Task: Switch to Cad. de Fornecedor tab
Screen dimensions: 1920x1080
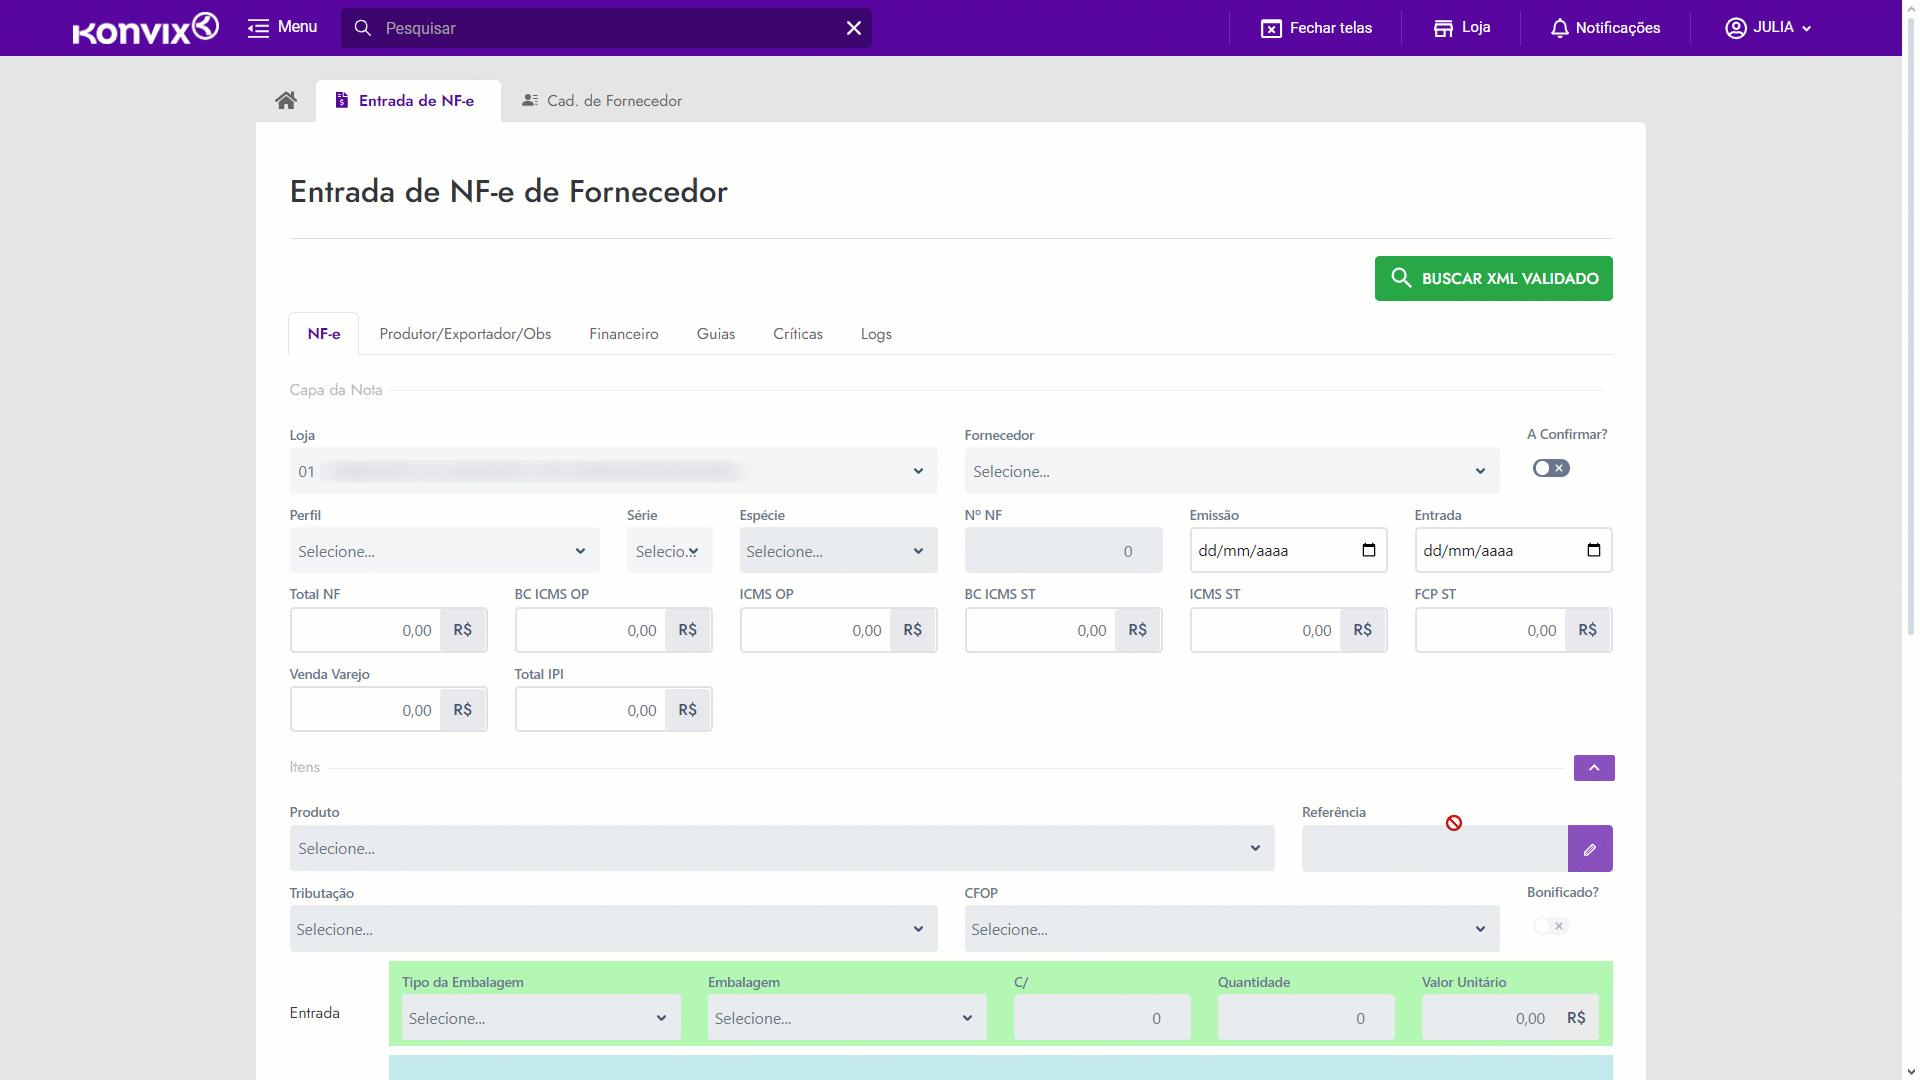Action: point(602,101)
